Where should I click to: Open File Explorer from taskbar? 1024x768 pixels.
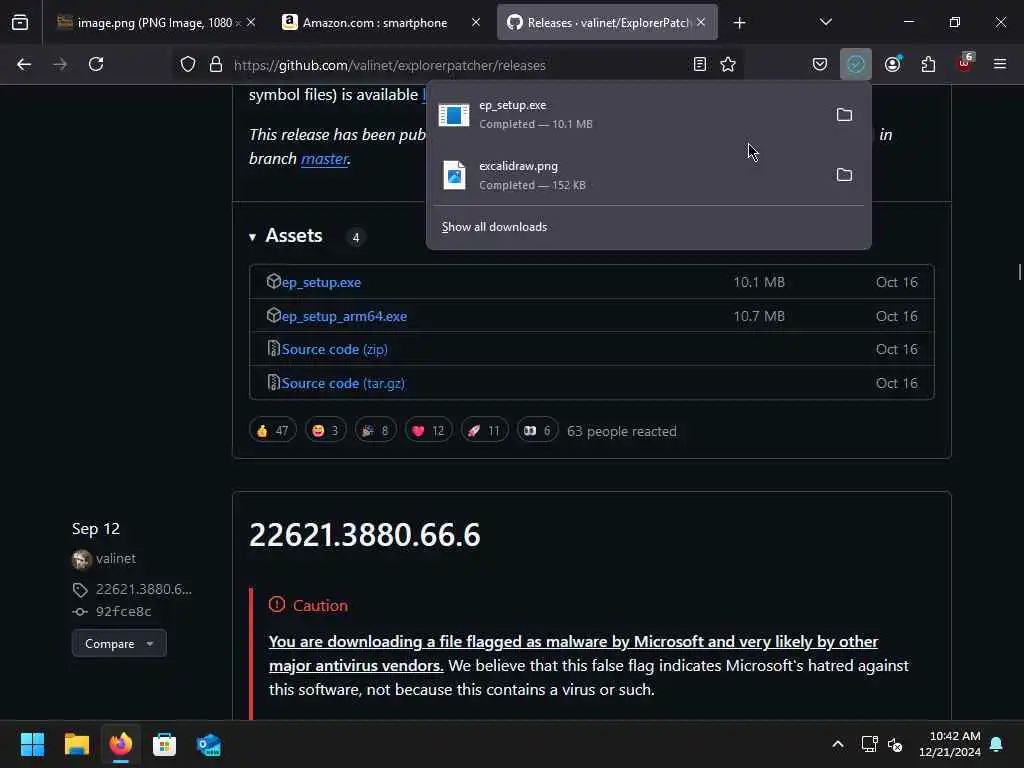[76, 744]
